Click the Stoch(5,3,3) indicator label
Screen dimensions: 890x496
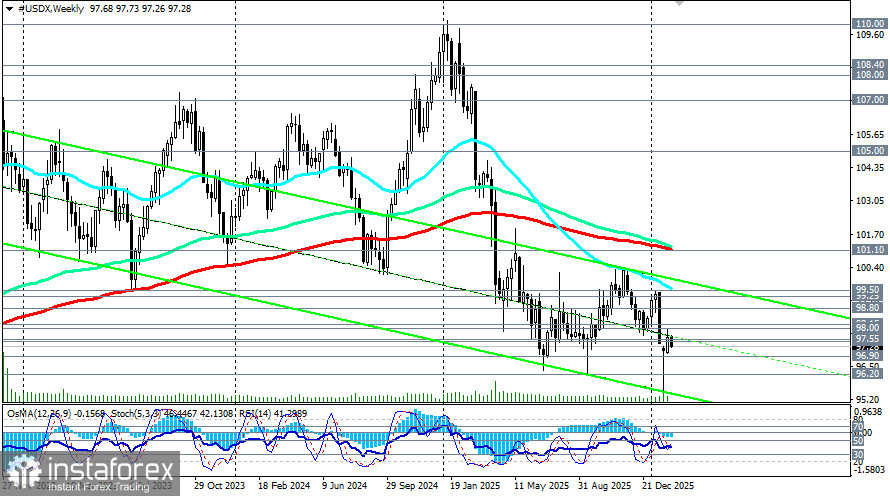tap(136, 414)
